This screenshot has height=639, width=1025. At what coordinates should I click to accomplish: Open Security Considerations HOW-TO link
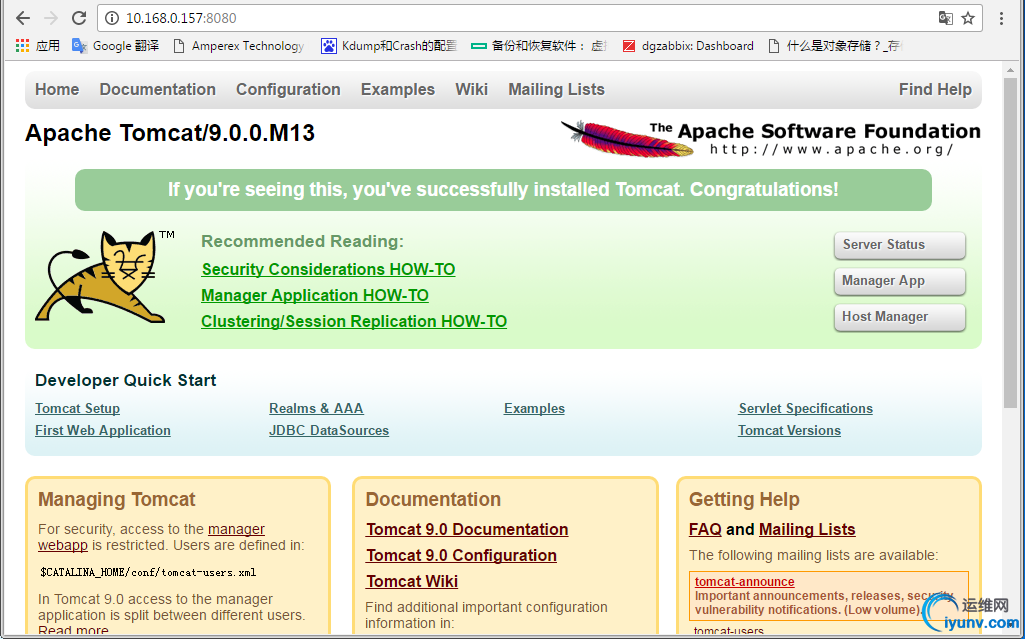pos(328,269)
